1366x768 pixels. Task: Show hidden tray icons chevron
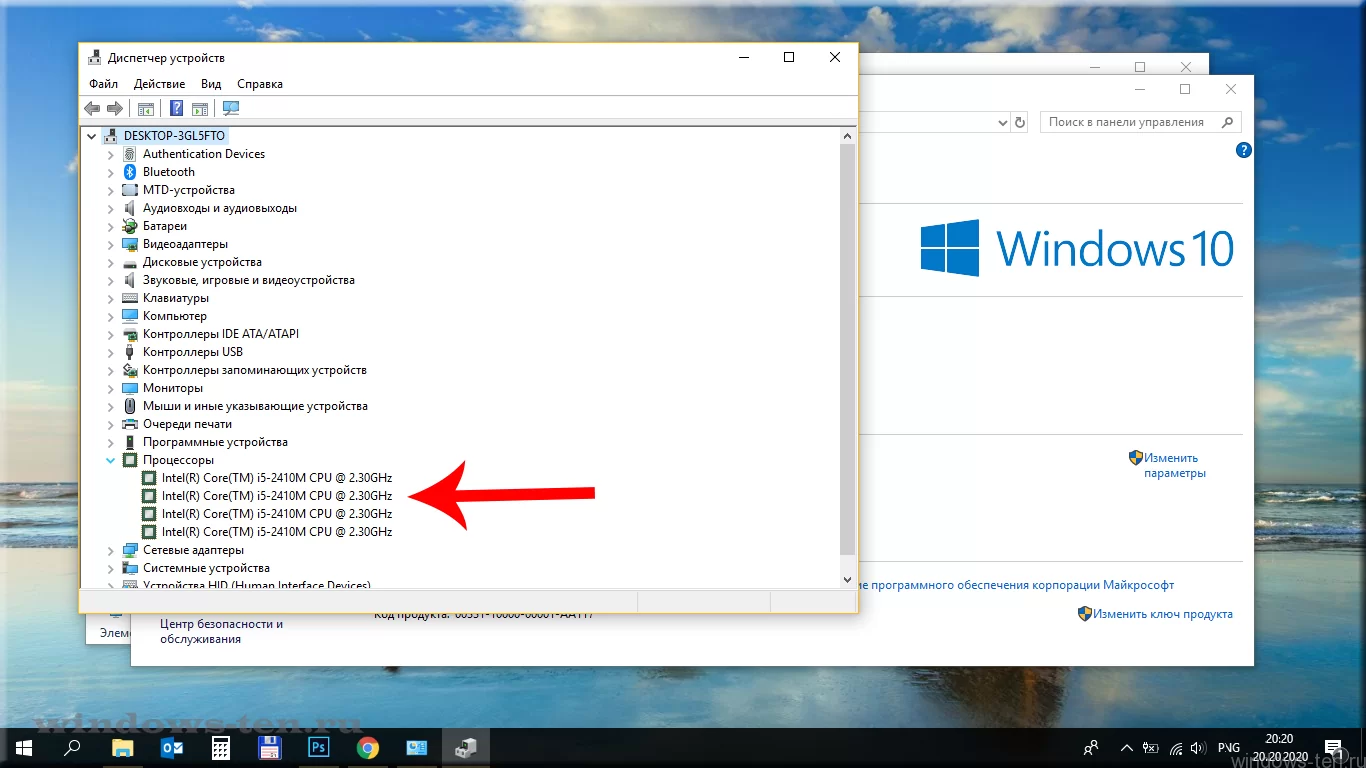(x=1127, y=748)
